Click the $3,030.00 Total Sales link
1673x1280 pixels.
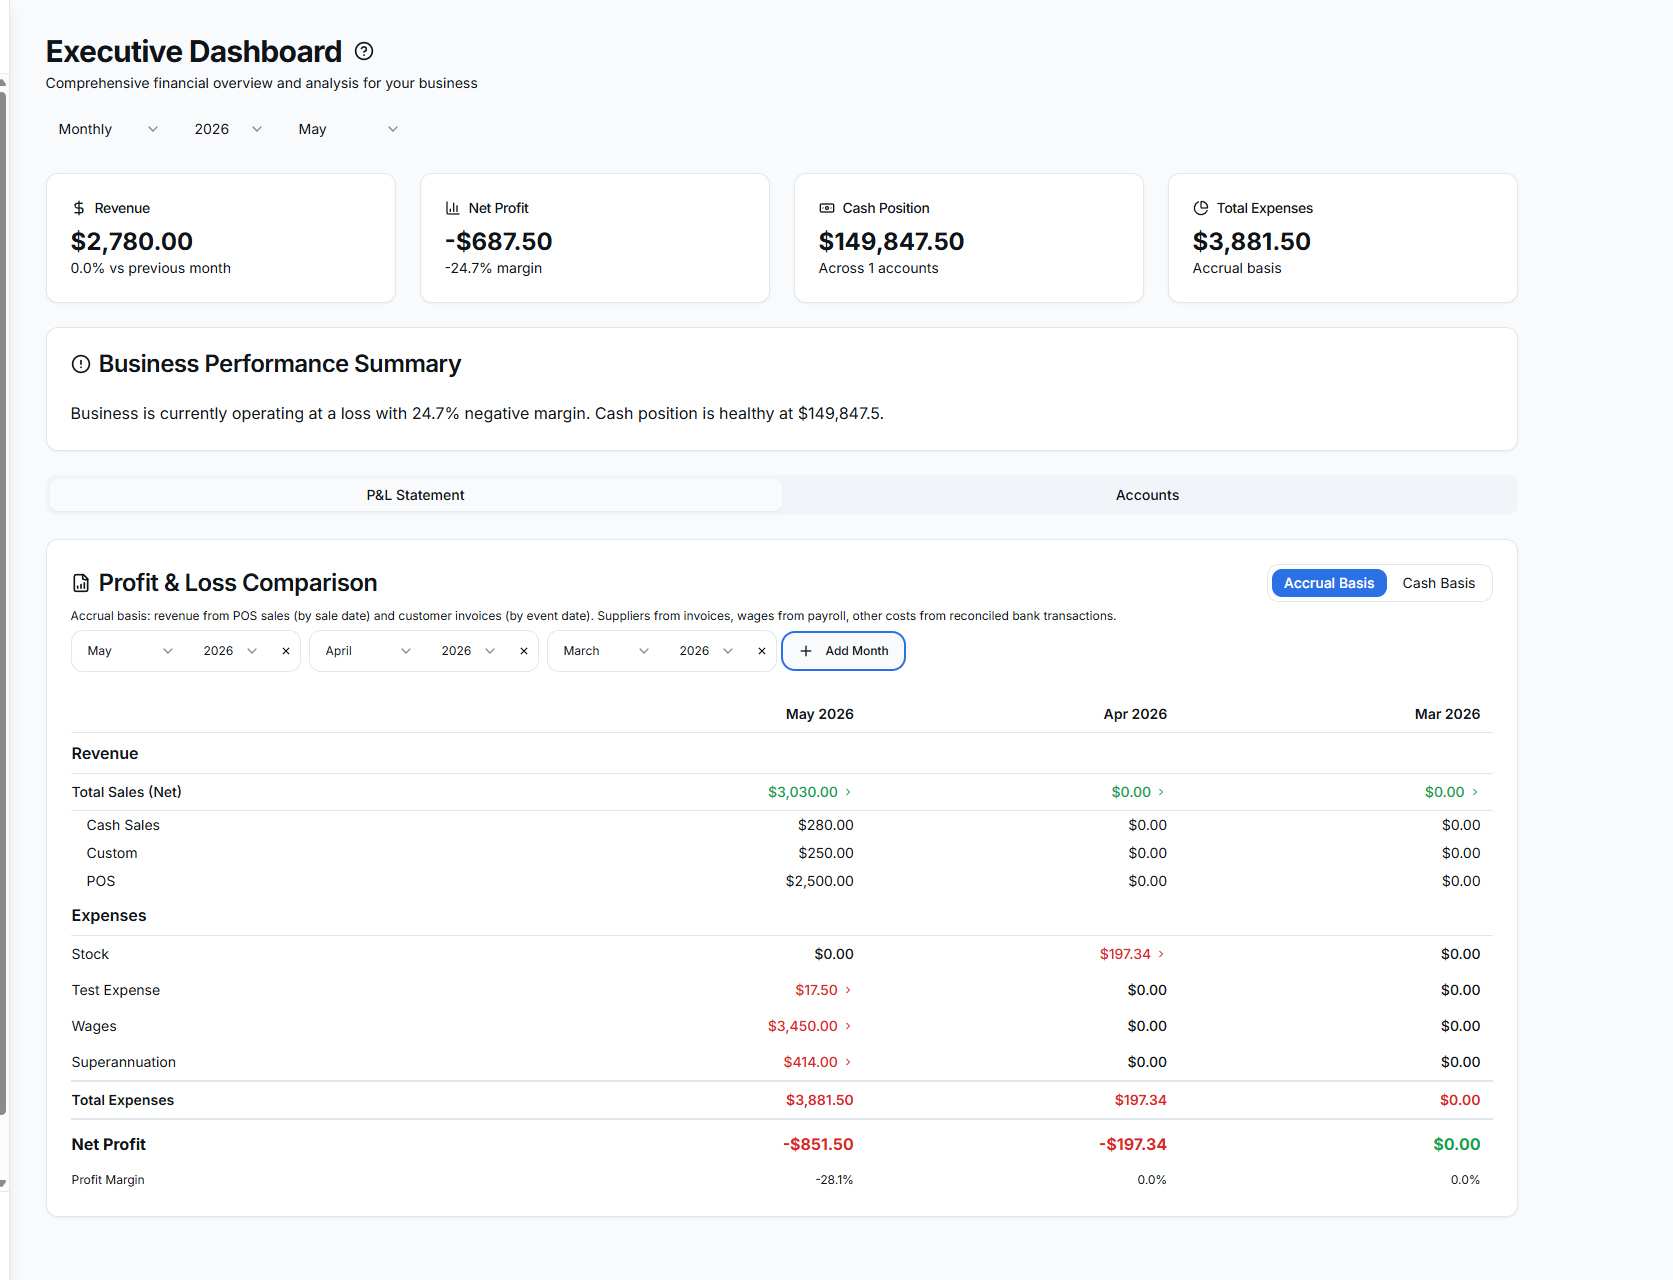tap(803, 792)
